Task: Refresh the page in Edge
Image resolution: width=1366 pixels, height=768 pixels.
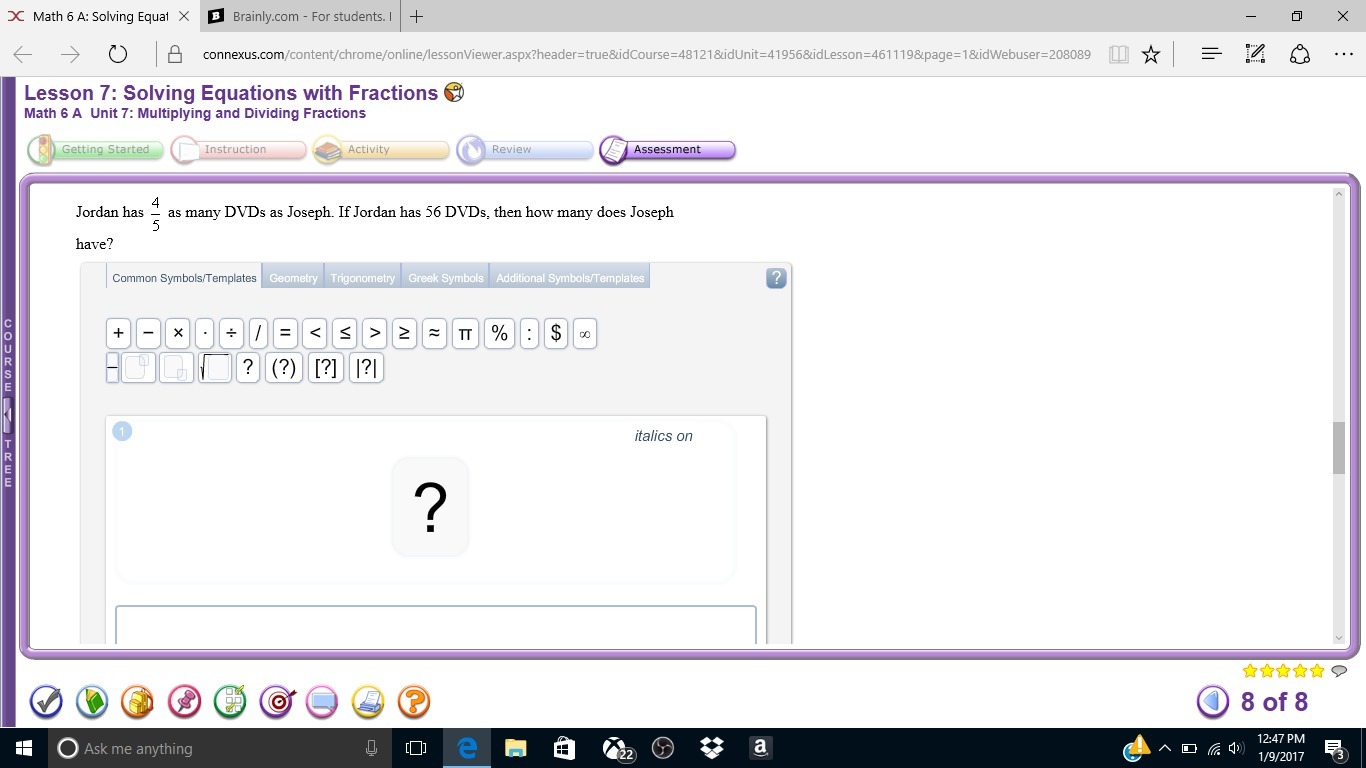Action: pyautogui.click(x=117, y=54)
